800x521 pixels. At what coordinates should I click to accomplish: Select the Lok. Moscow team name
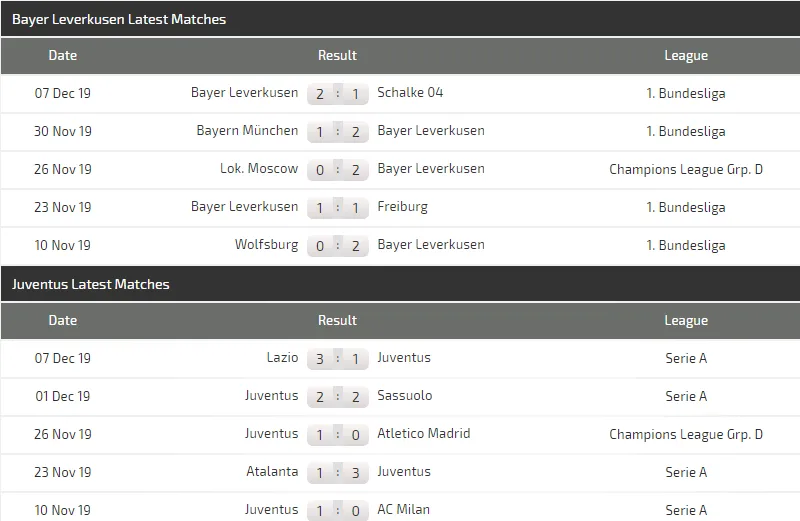[x=259, y=168]
